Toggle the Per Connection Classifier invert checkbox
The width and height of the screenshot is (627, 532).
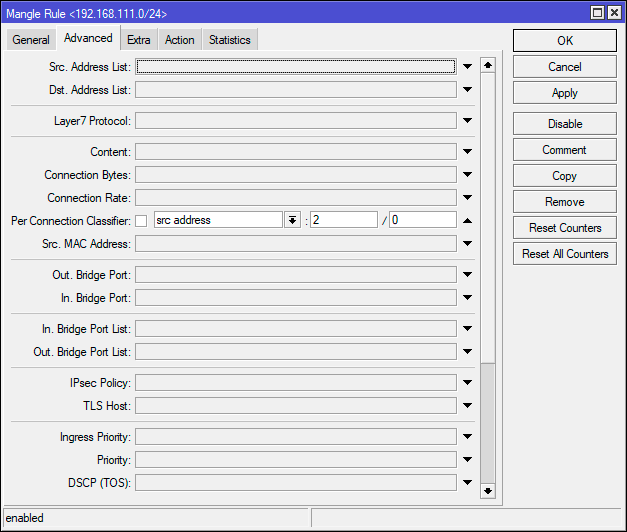(x=141, y=221)
